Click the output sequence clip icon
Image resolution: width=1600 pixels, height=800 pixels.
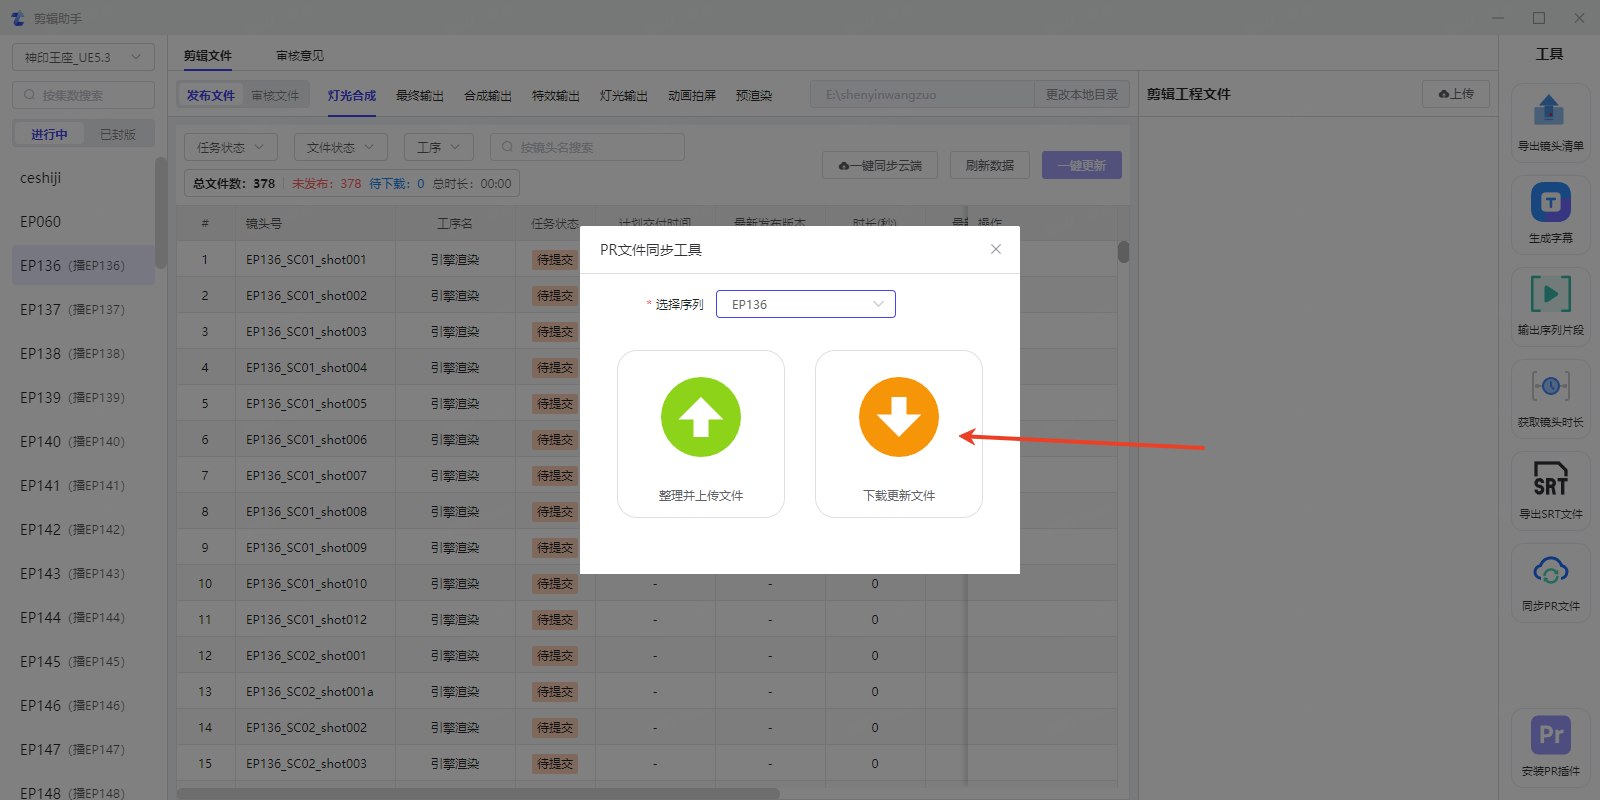click(x=1550, y=296)
